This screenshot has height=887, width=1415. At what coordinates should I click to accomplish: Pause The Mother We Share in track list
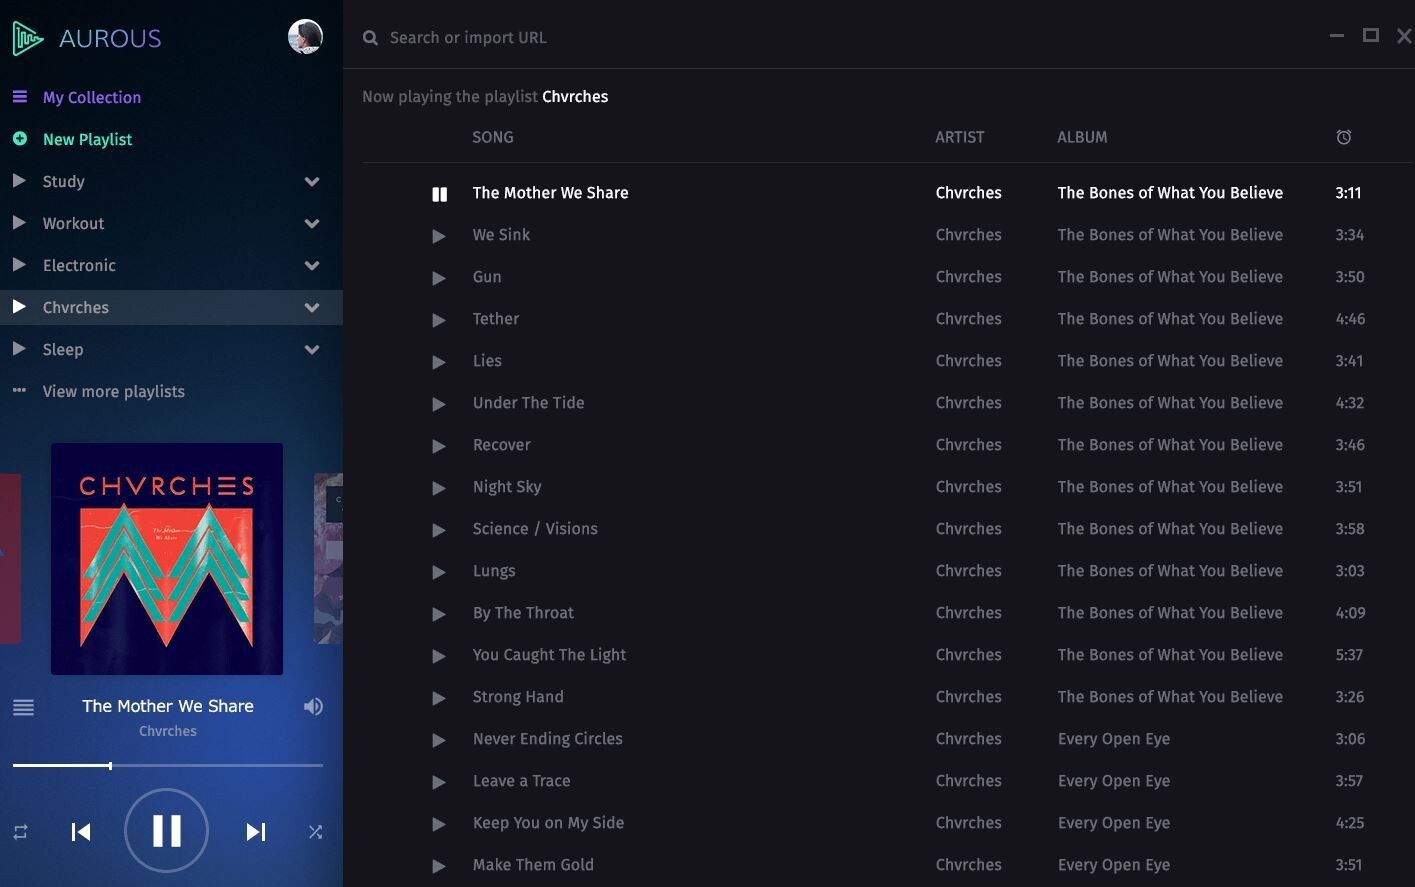pos(439,194)
